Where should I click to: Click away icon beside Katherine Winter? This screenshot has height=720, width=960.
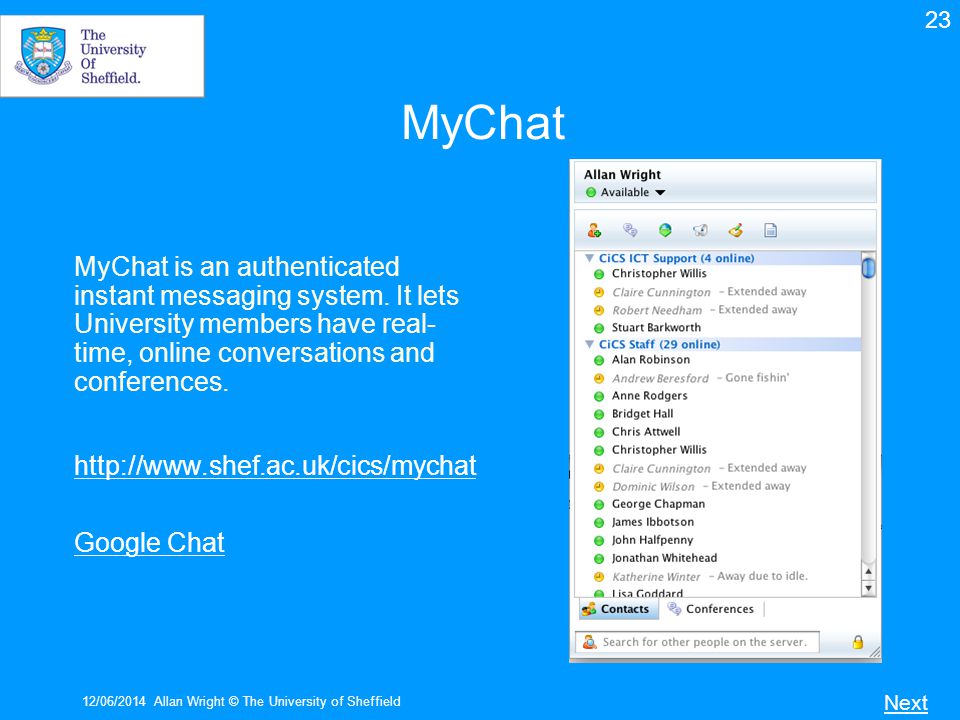599,577
